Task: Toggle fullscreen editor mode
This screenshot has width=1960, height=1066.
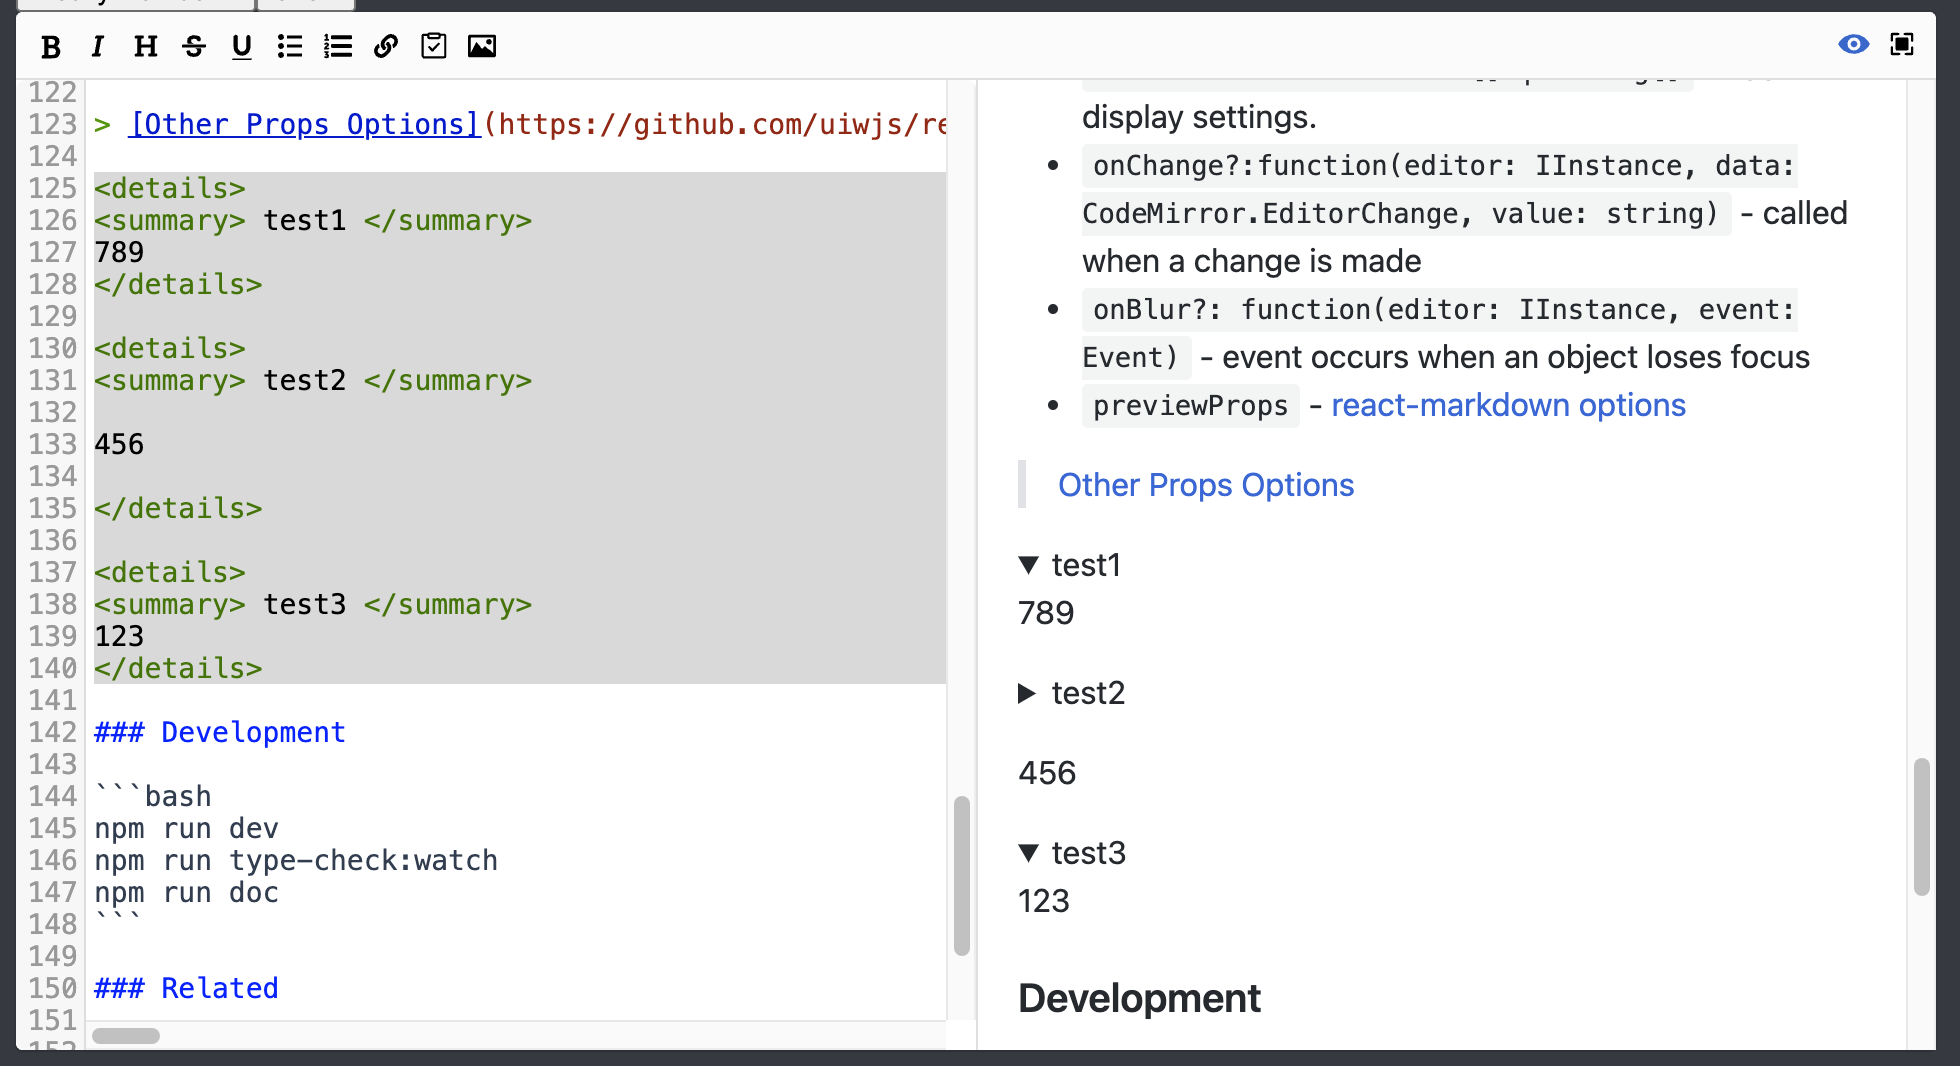Action: [1902, 44]
